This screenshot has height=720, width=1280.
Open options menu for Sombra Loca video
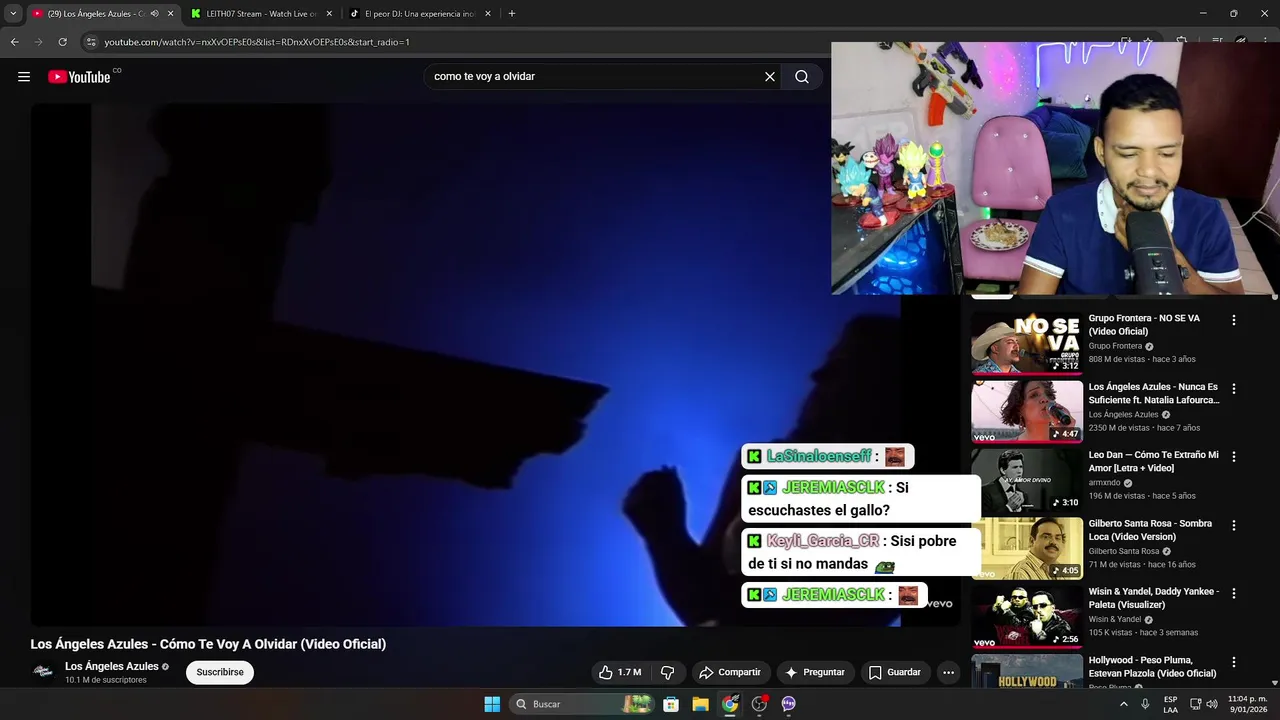pos(1233,525)
